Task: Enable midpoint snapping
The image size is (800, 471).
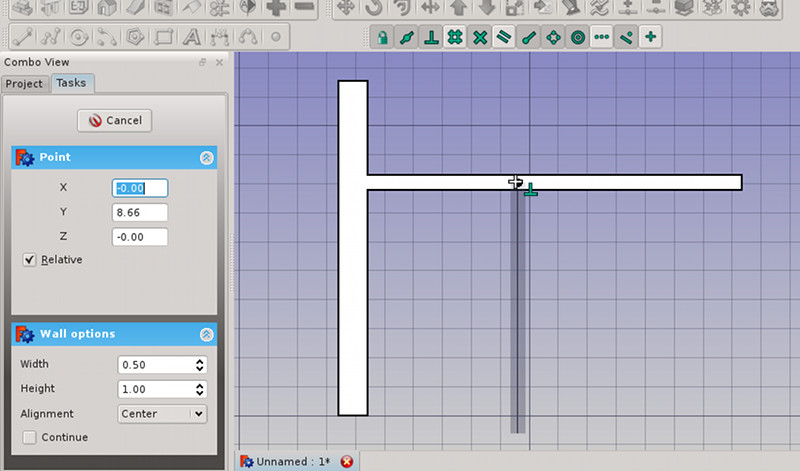Action: point(406,37)
